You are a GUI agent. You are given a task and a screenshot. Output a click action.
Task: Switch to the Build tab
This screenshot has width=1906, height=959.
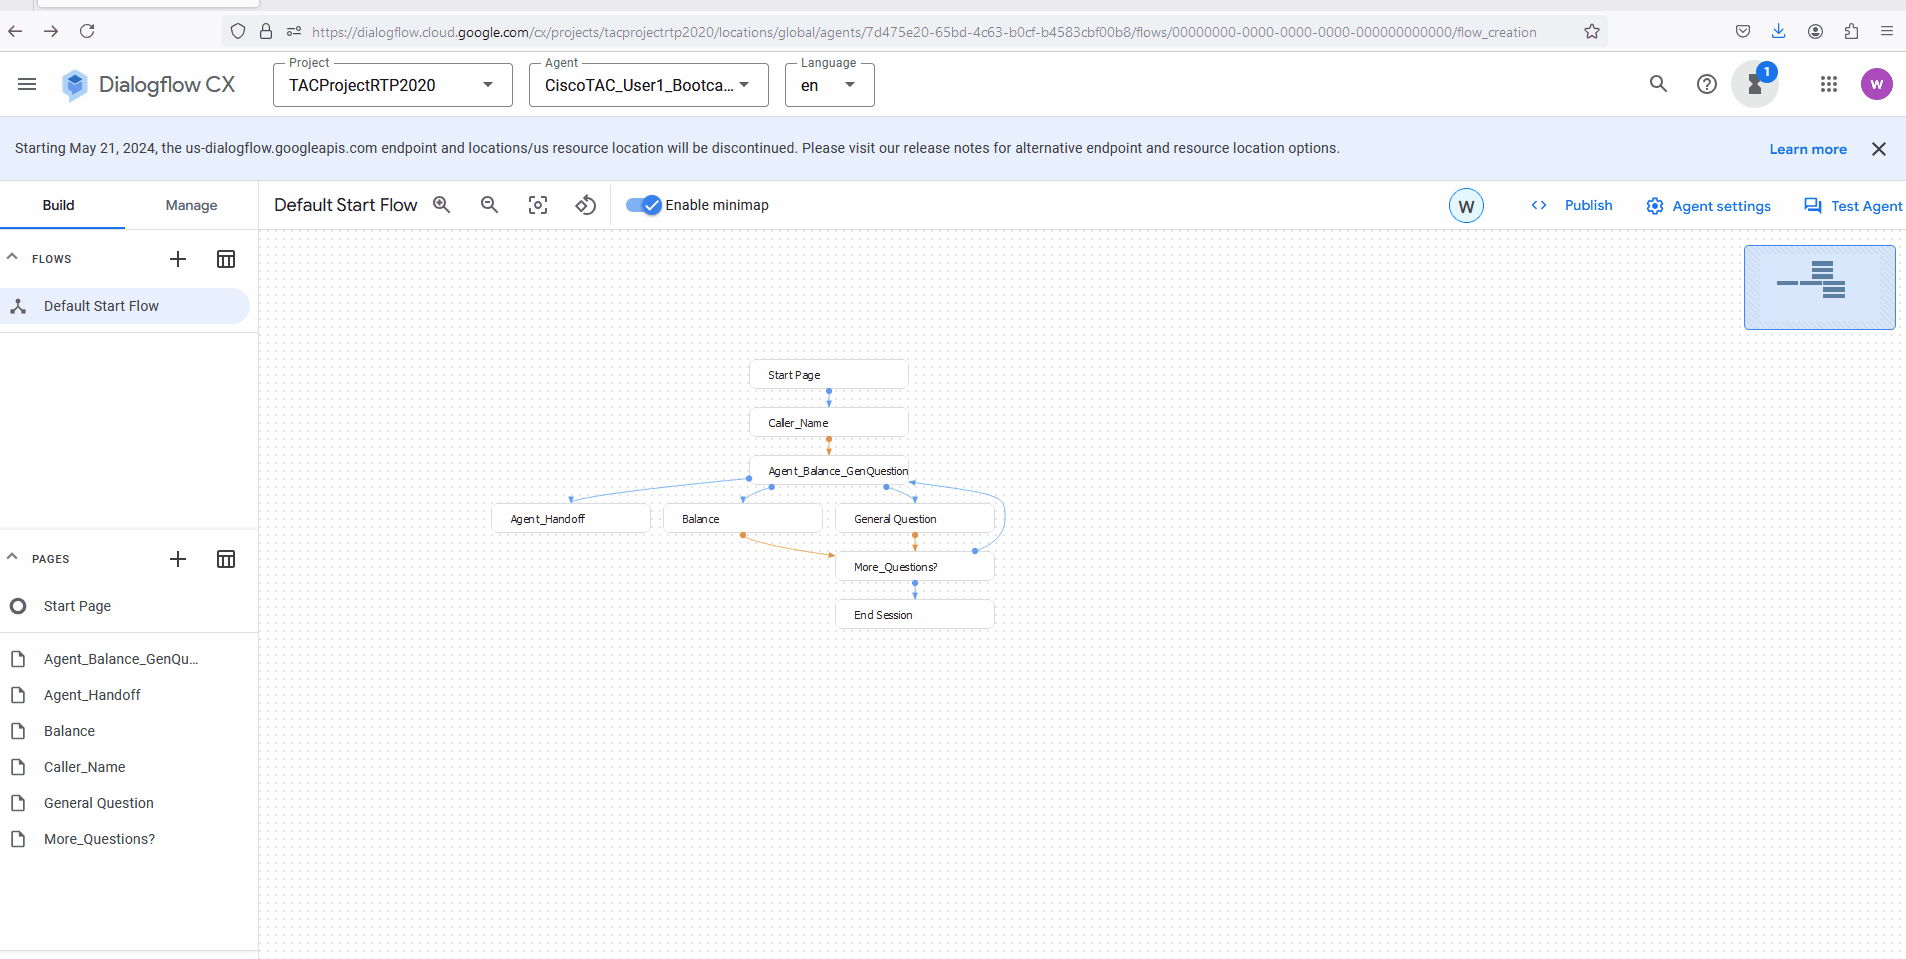point(59,205)
